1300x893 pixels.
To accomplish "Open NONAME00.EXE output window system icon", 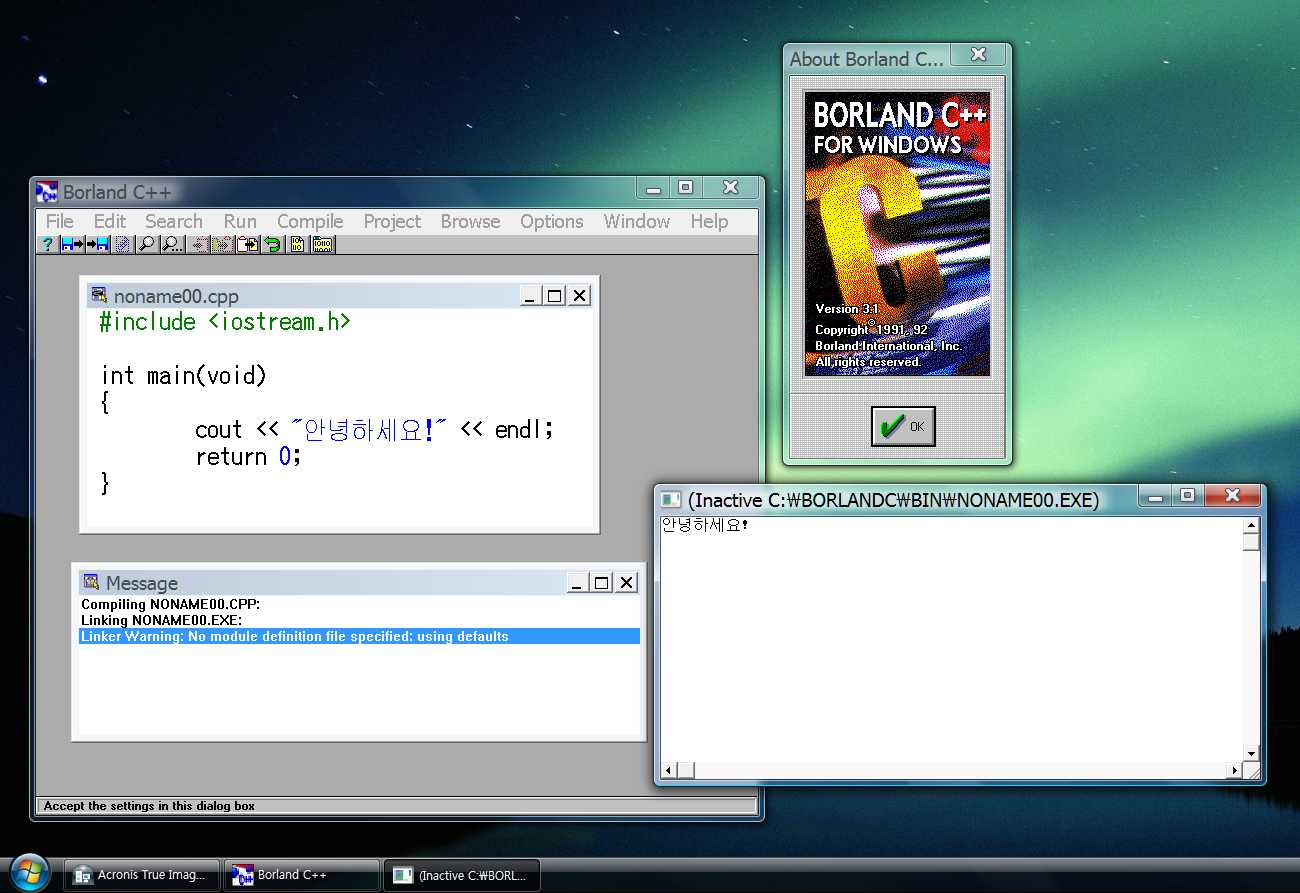I will 671,498.
